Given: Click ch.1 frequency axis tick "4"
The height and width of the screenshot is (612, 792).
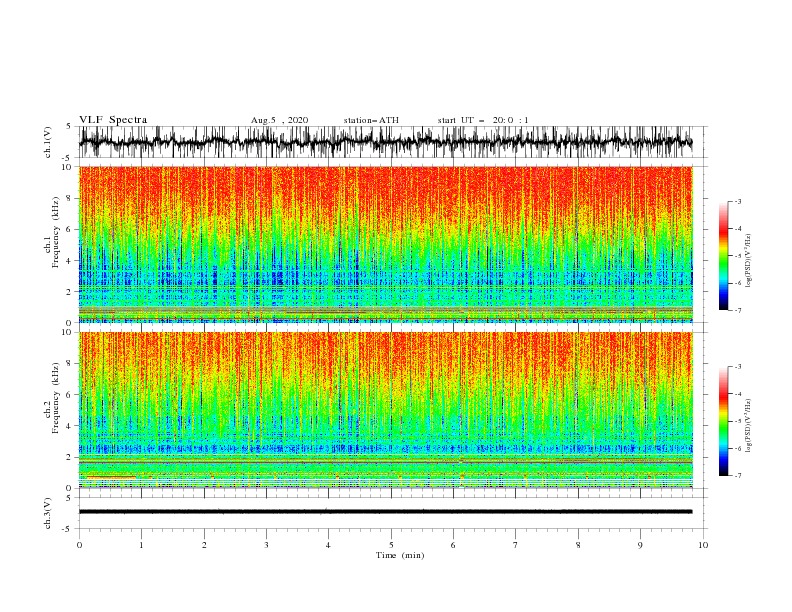Looking at the screenshot, I should pos(70,261).
